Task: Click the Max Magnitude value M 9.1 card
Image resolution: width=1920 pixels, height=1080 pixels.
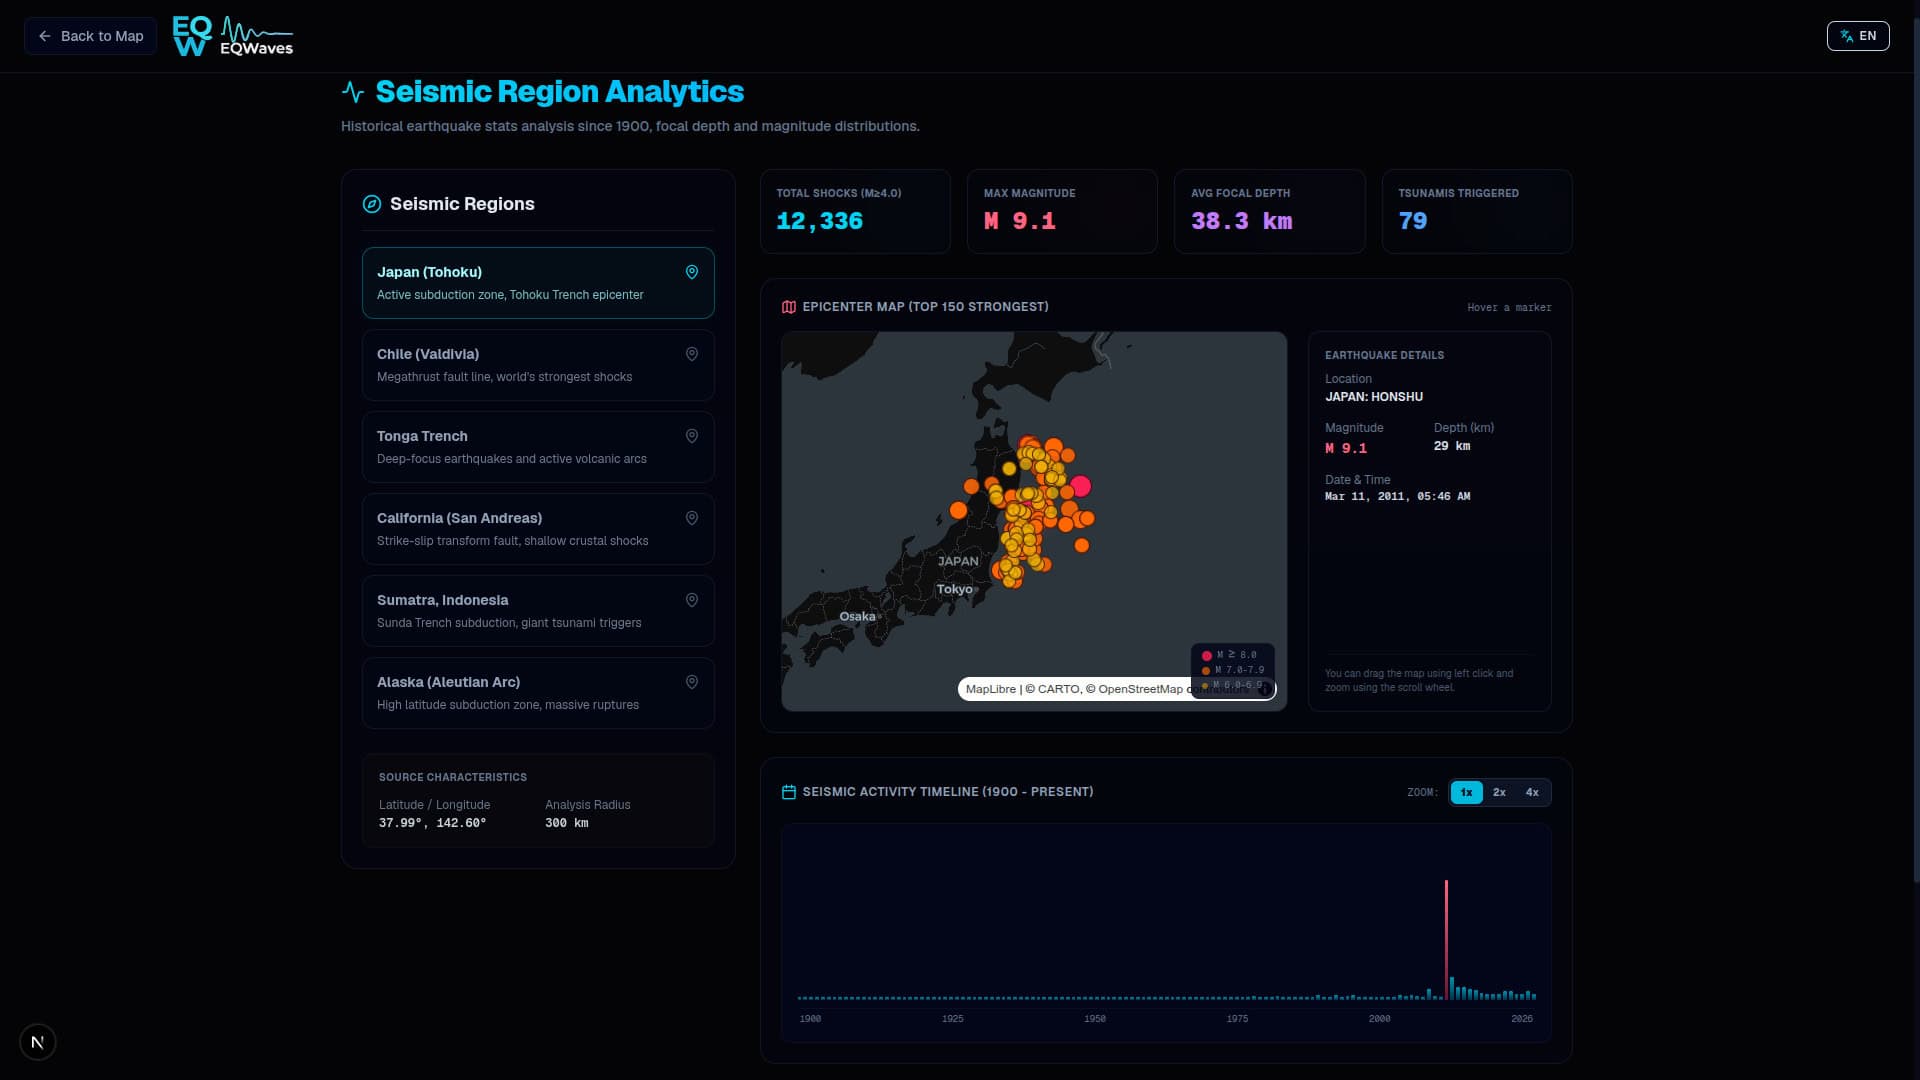Action: [1062, 211]
